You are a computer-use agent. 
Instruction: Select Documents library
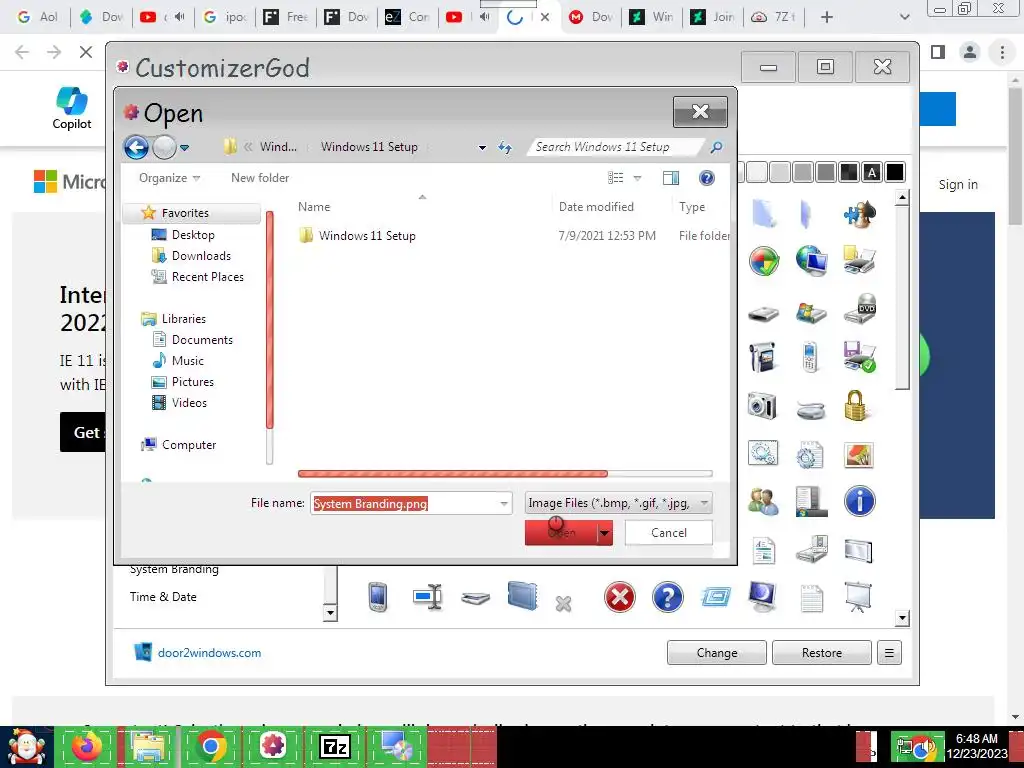click(202, 340)
